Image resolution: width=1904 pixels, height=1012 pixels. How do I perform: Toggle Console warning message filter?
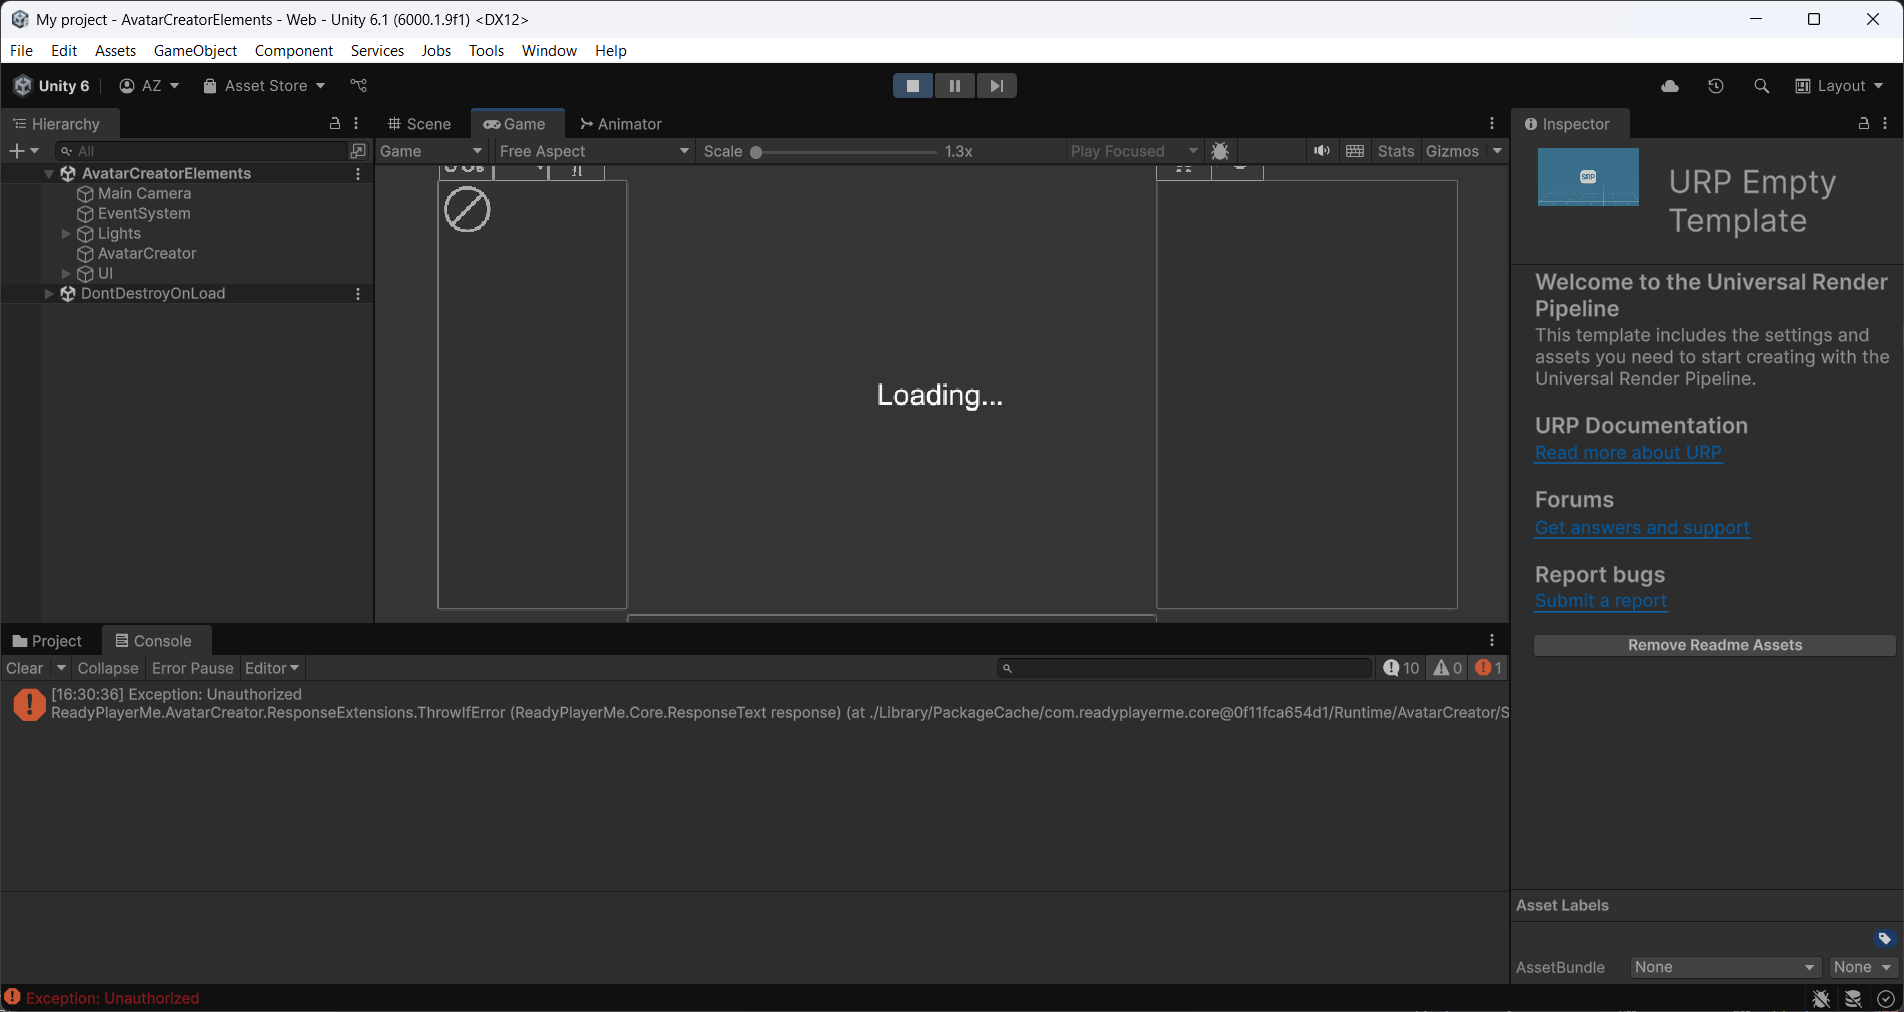(1448, 668)
